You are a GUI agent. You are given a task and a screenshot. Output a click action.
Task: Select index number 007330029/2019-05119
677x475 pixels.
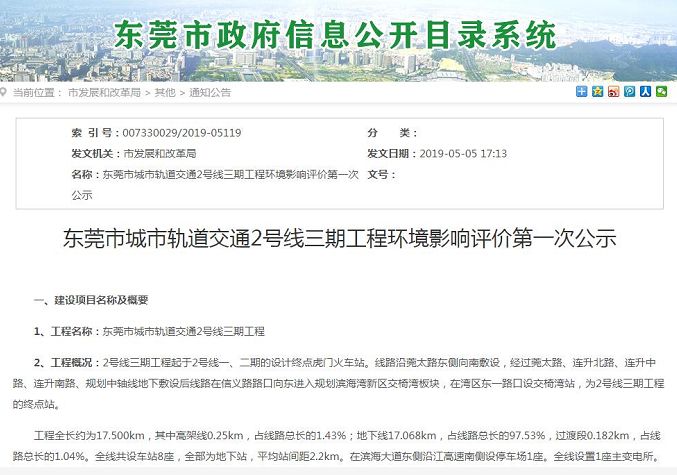[182, 133]
